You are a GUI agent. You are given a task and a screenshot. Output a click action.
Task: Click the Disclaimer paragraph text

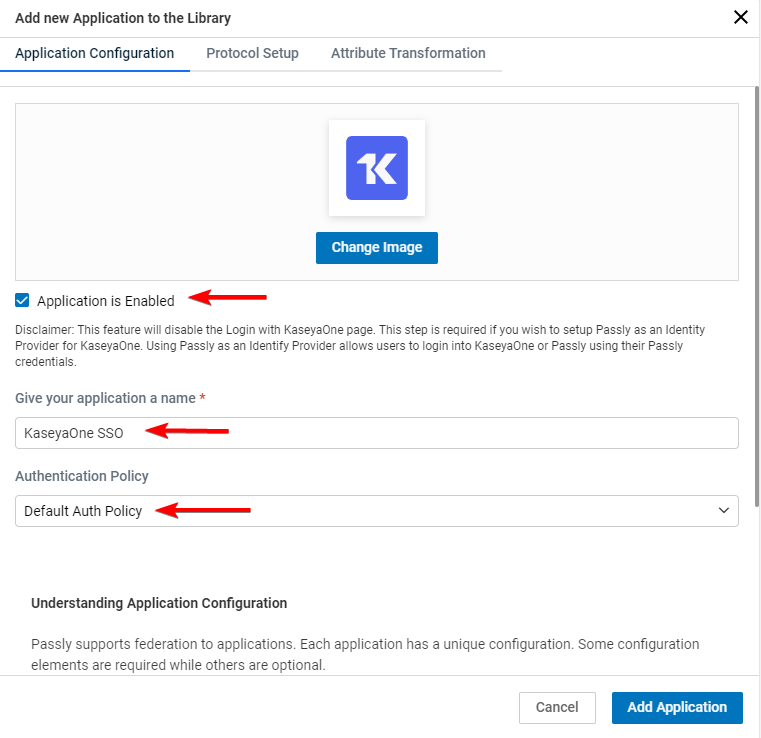click(x=360, y=345)
